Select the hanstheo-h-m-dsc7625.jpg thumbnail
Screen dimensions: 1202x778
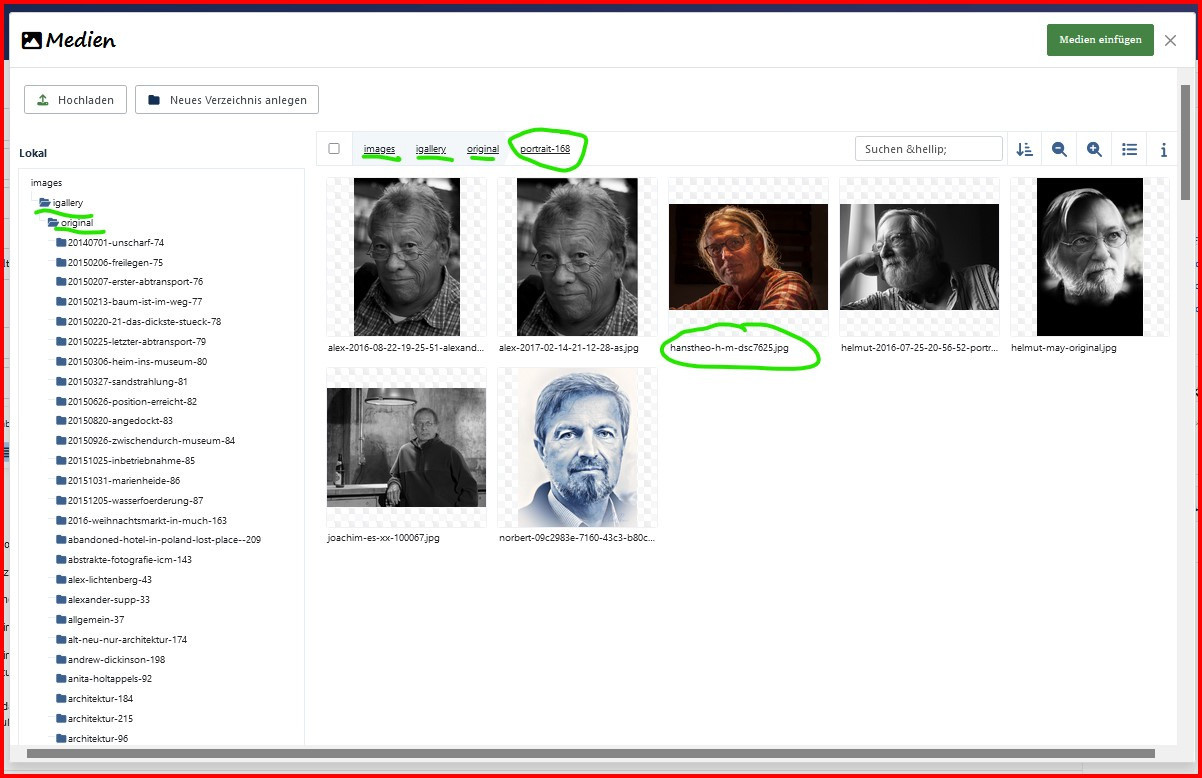[748, 257]
